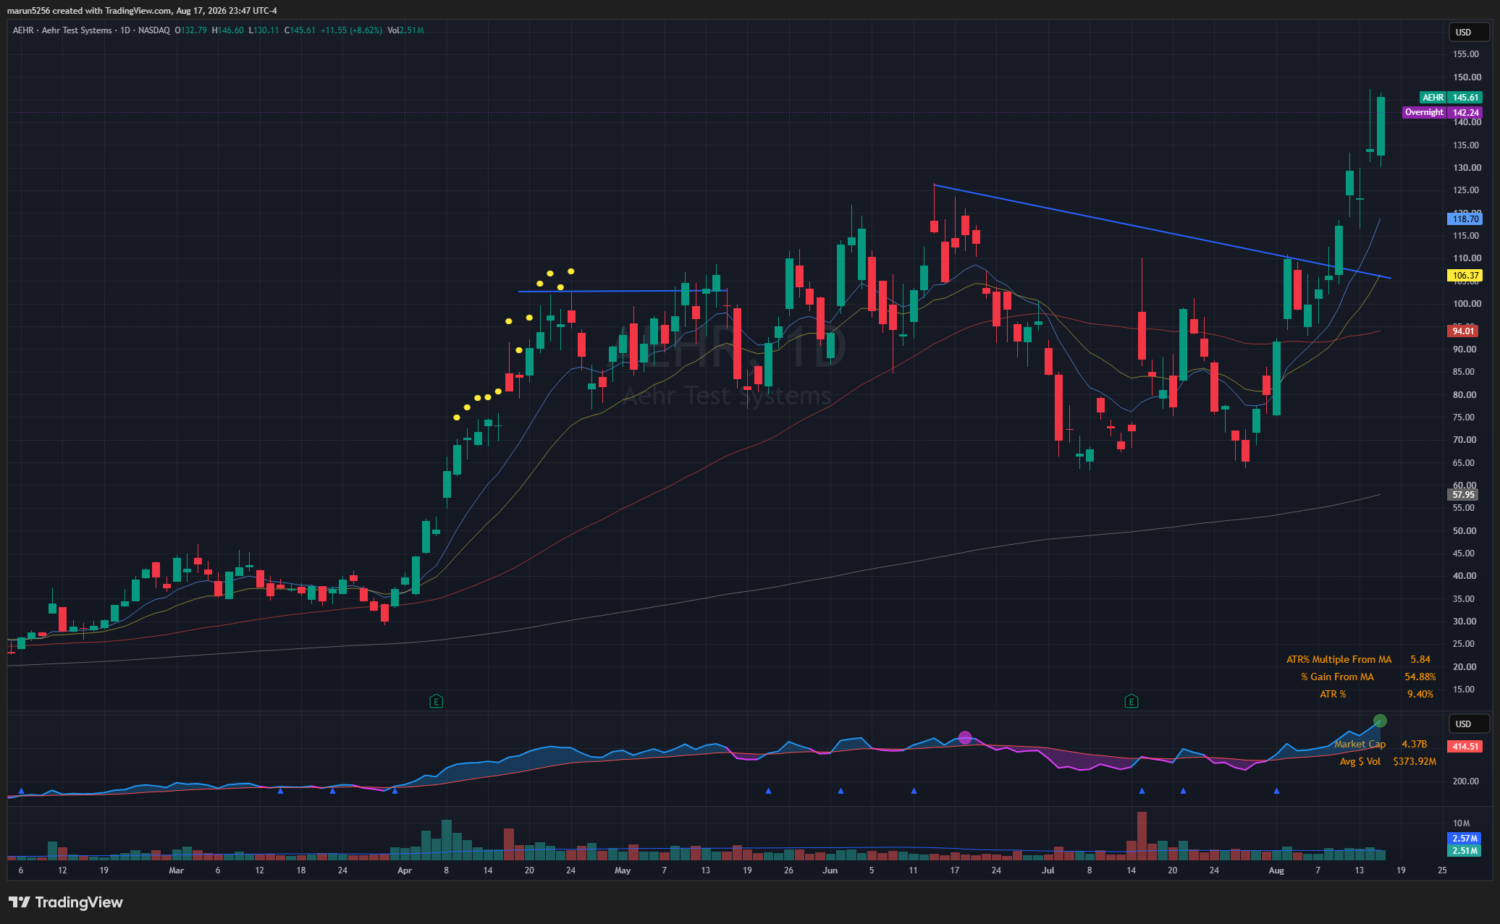This screenshot has width=1500, height=924.
Task: Click the May label on time axis
Action: coord(622,870)
